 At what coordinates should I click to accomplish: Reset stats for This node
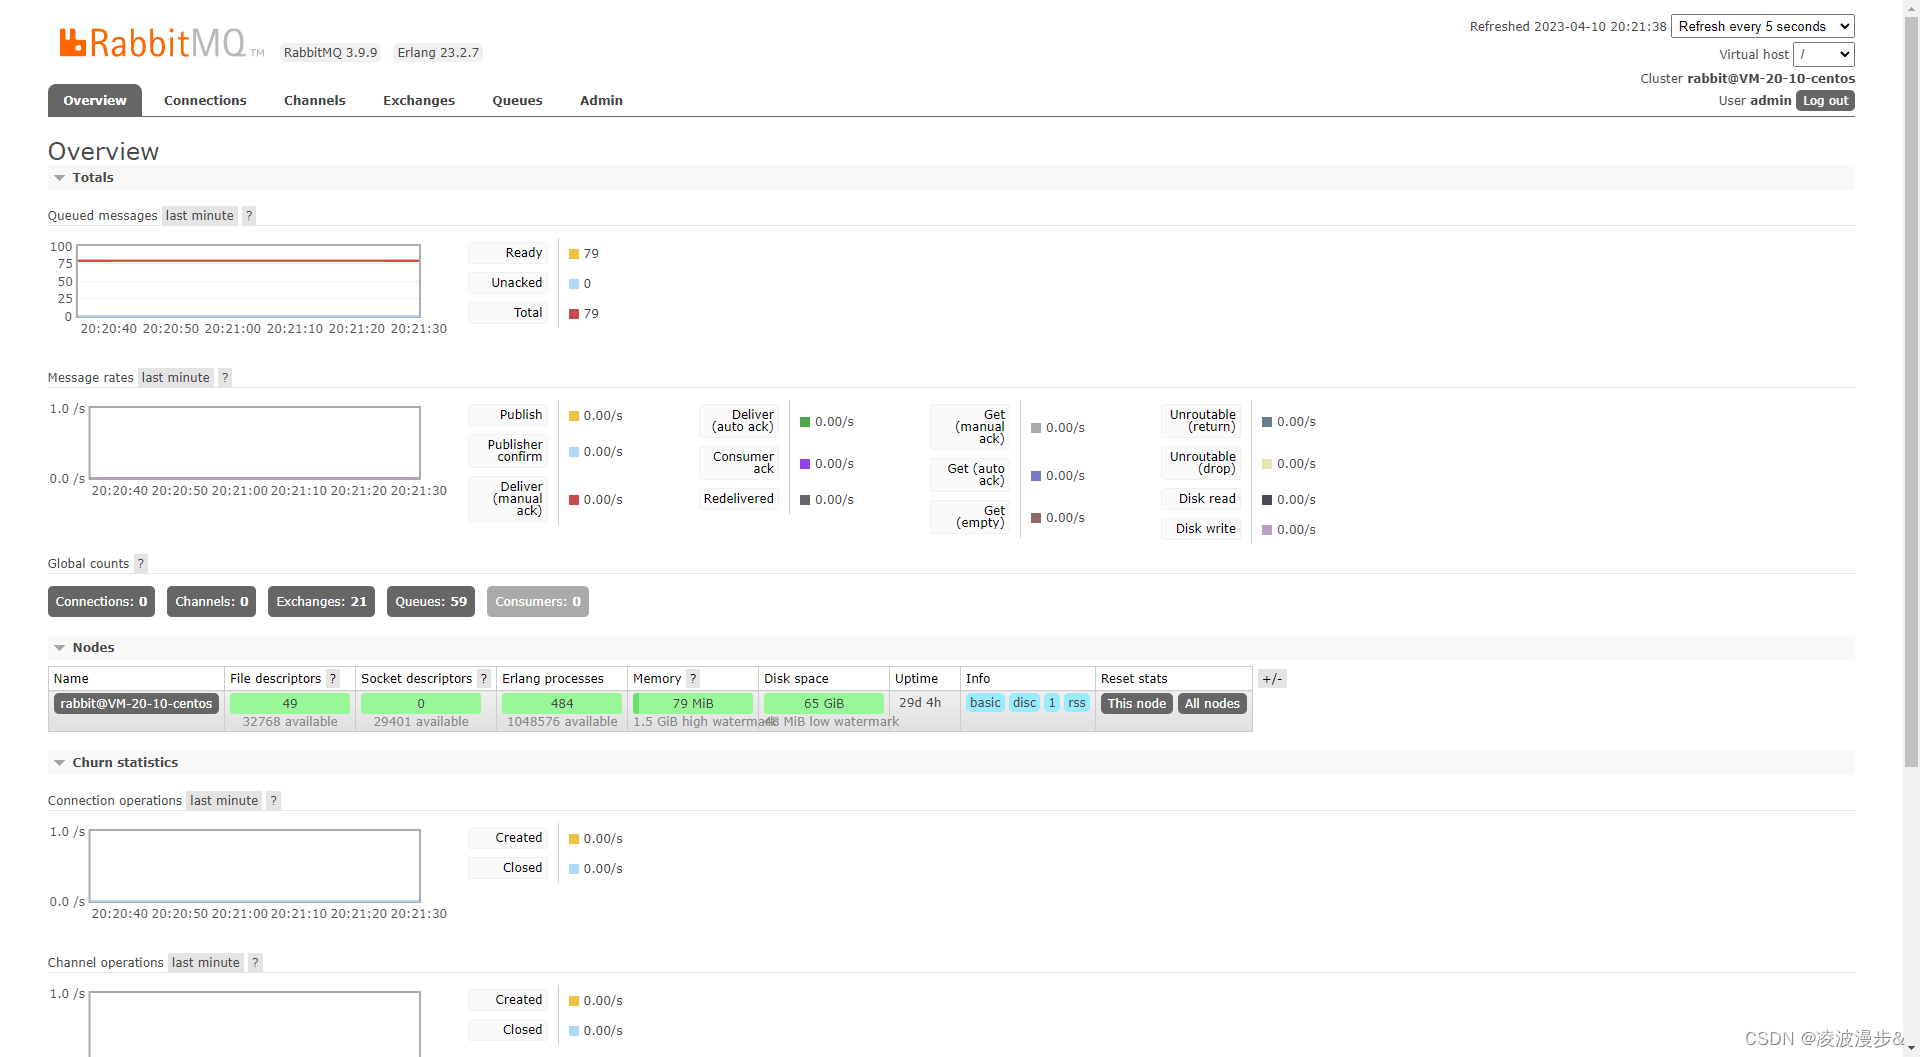[1137, 703]
